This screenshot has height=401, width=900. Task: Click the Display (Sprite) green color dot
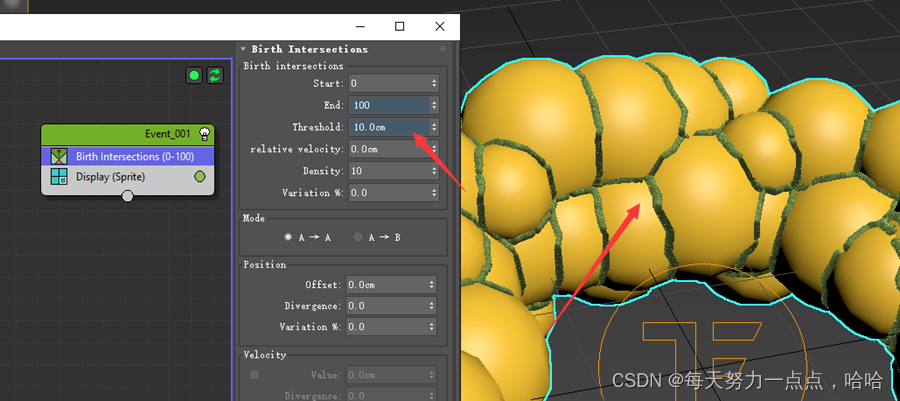pyautogui.click(x=200, y=177)
